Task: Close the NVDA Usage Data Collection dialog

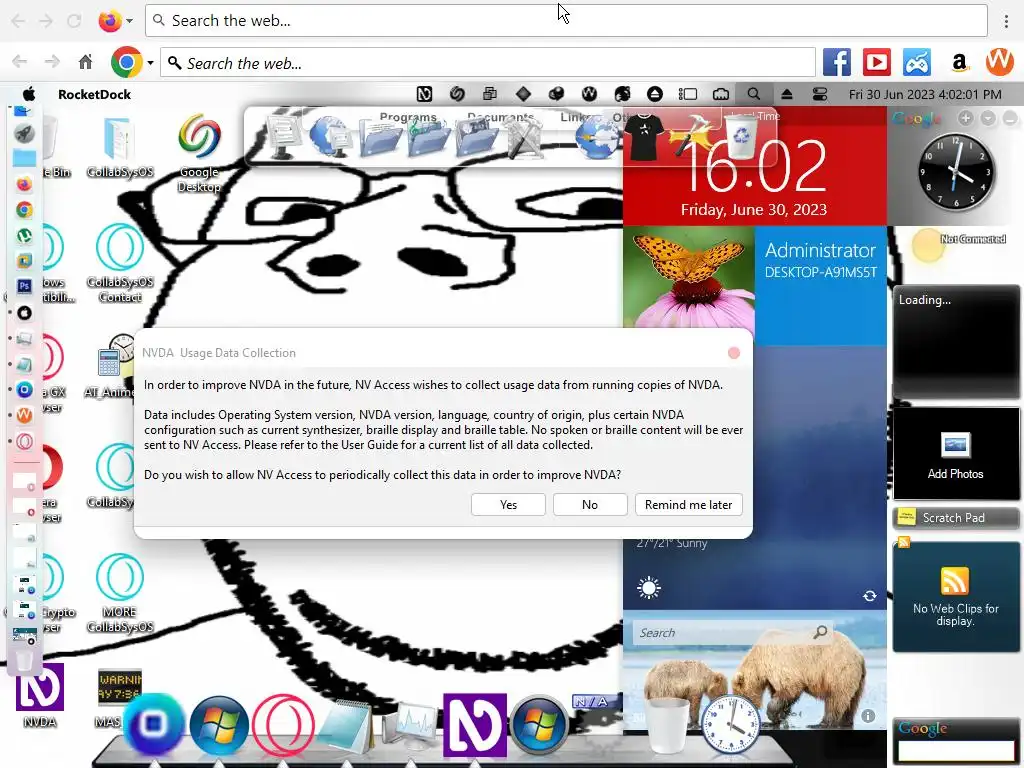Action: point(734,353)
